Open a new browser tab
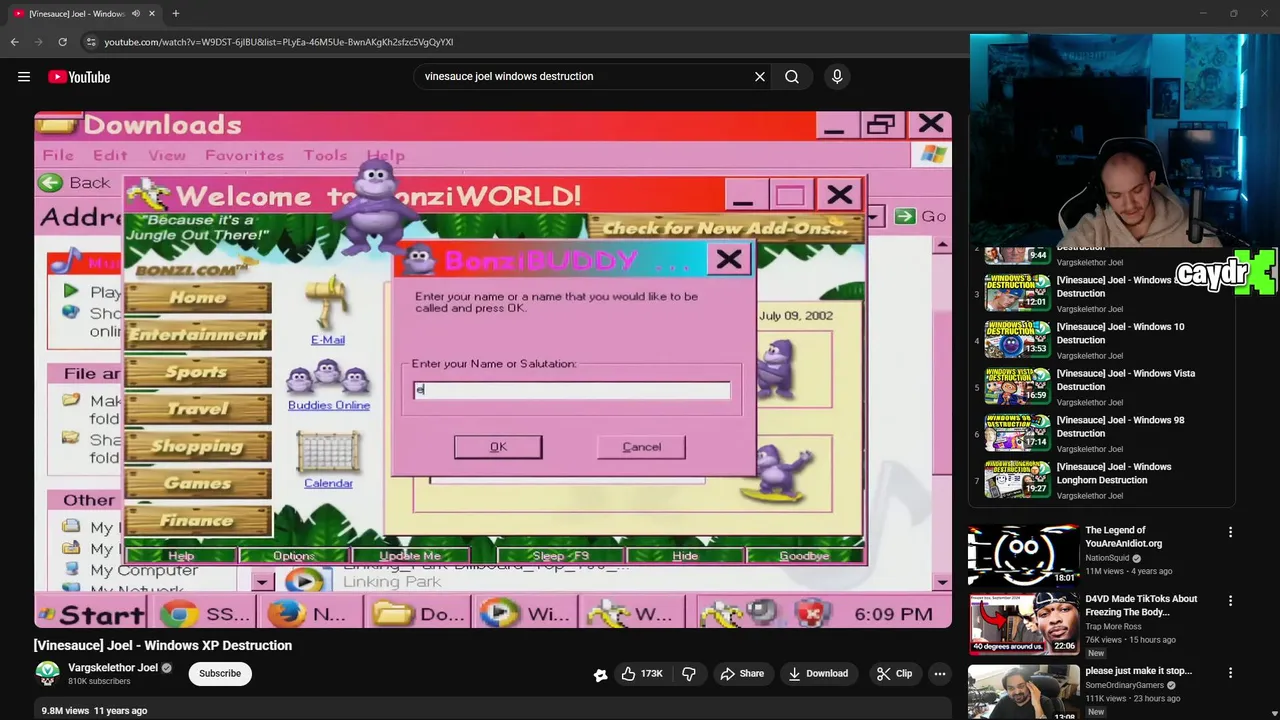 point(175,14)
